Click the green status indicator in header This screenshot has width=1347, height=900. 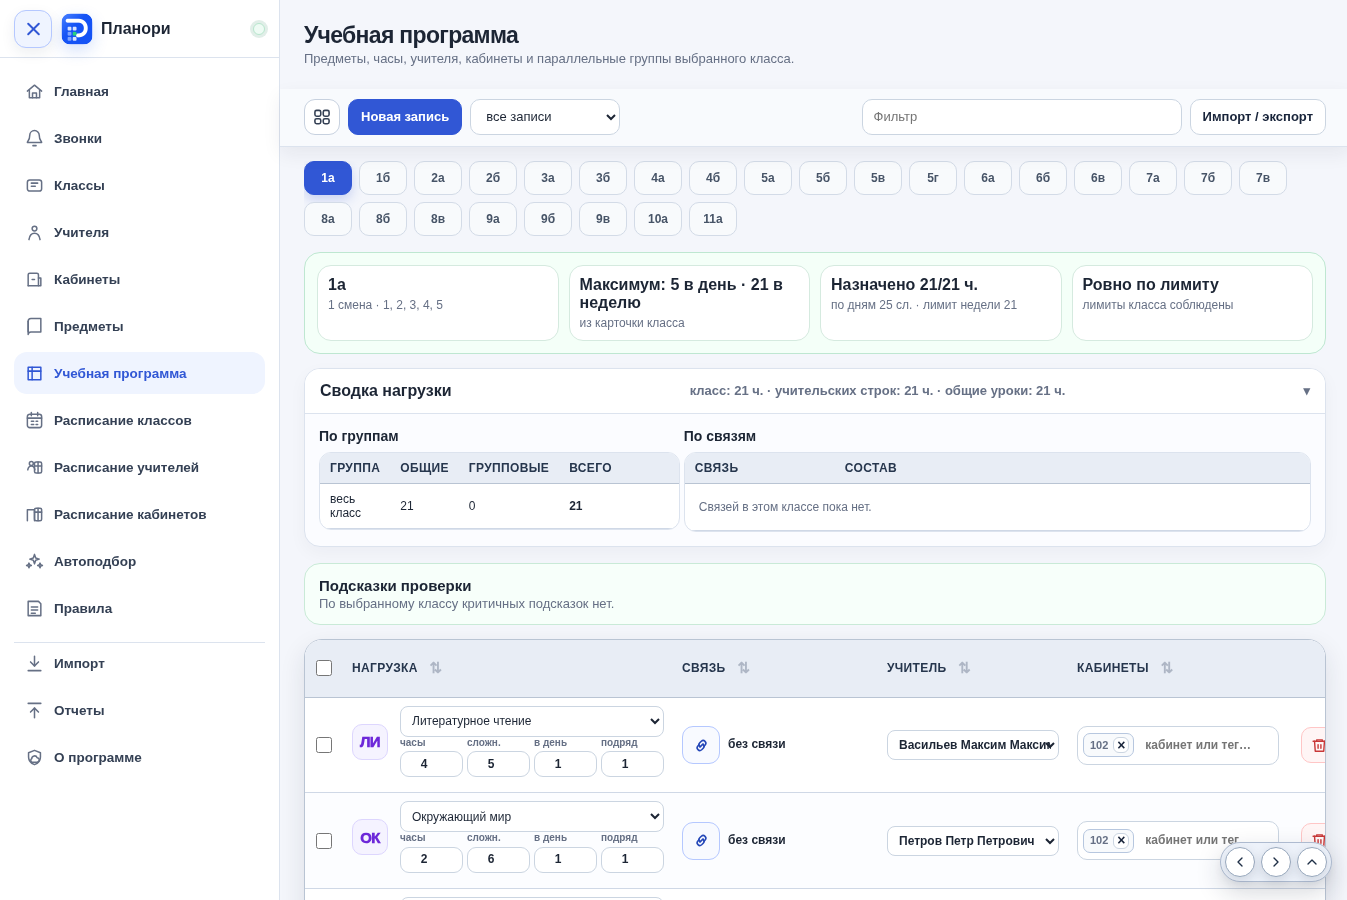pyautogui.click(x=259, y=29)
